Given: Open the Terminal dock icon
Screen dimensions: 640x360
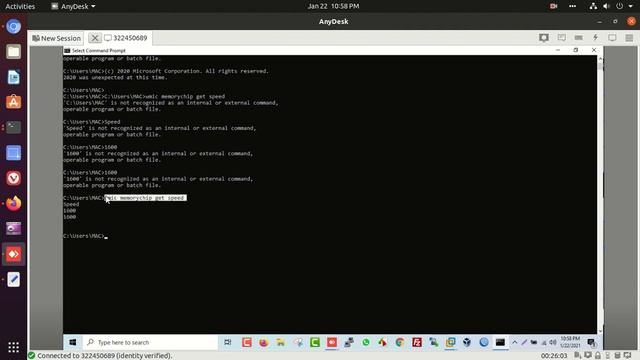Looking at the screenshot, I should coord(13,127).
